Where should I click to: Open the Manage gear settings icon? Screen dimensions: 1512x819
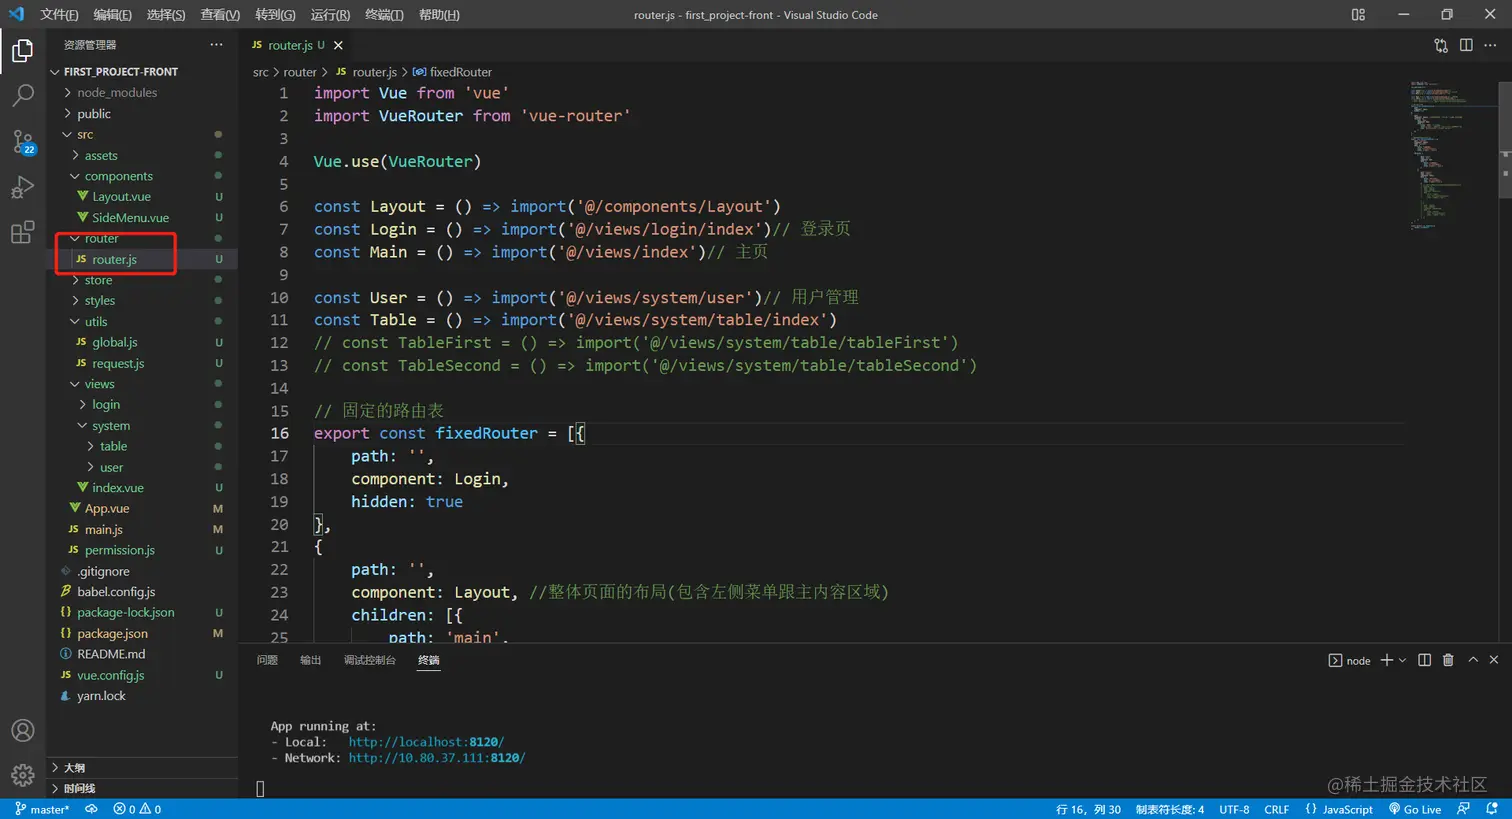coord(22,775)
